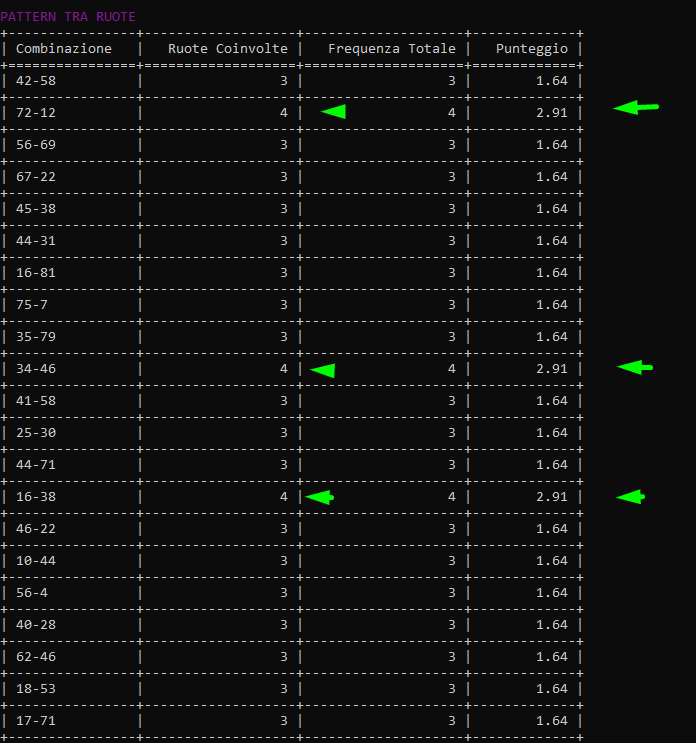Click the Frequenza Totale column header
The height and width of the screenshot is (743, 696).
[x=392, y=49]
